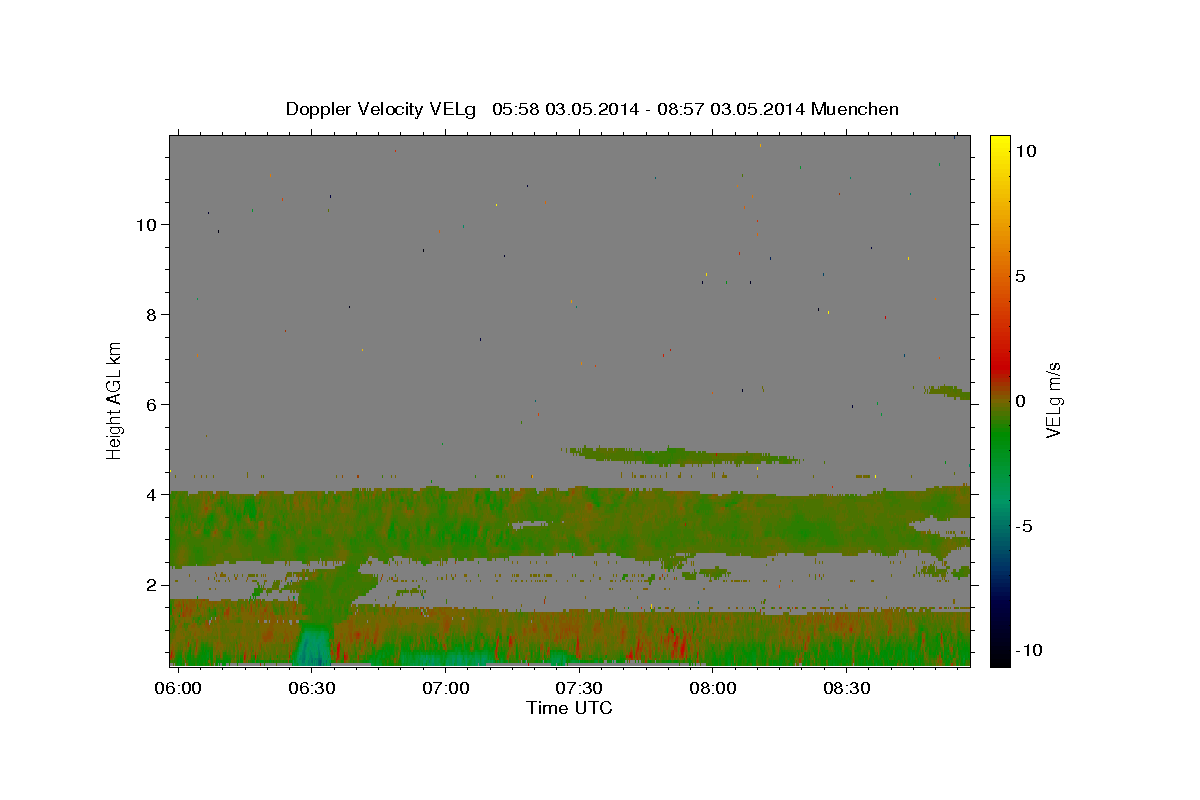The height and width of the screenshot is (800, 1200).
Task: Click the thin cloud layer near 5 km
Action: (683, 456)
